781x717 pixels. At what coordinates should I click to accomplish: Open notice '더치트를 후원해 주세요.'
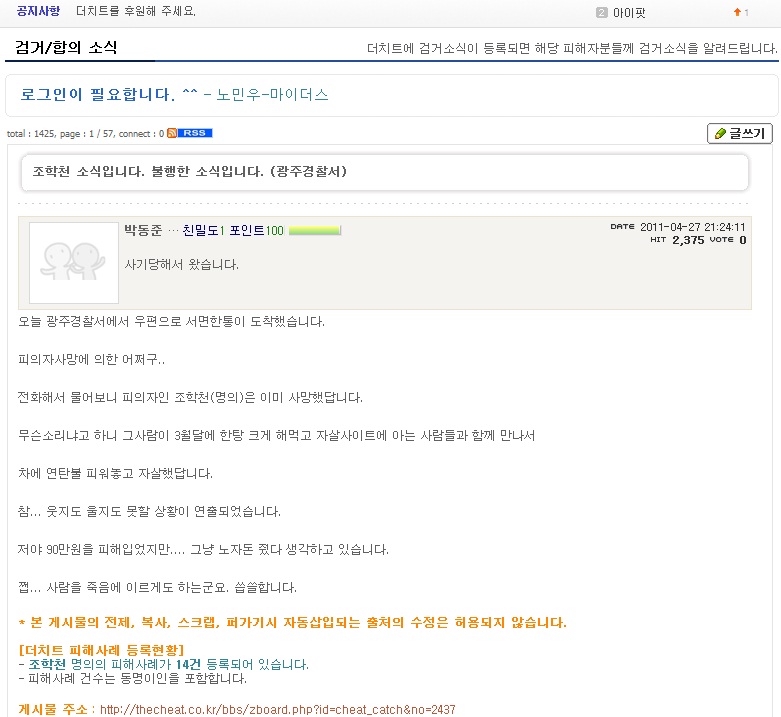coord(136,11)
